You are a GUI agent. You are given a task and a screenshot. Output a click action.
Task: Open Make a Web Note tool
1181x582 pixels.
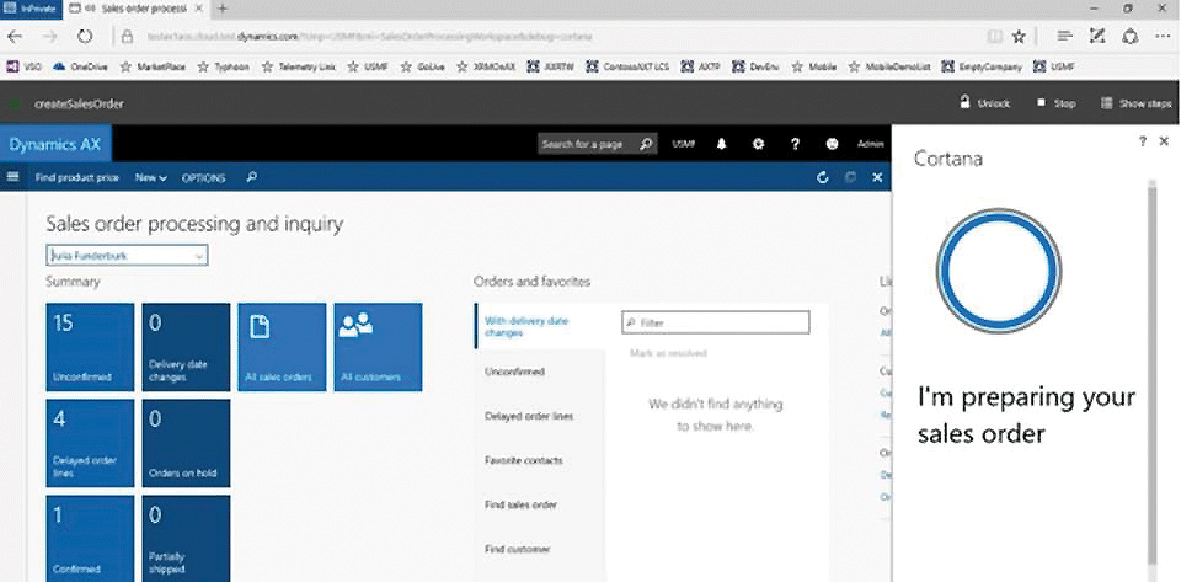click(x=1097, y=36)
